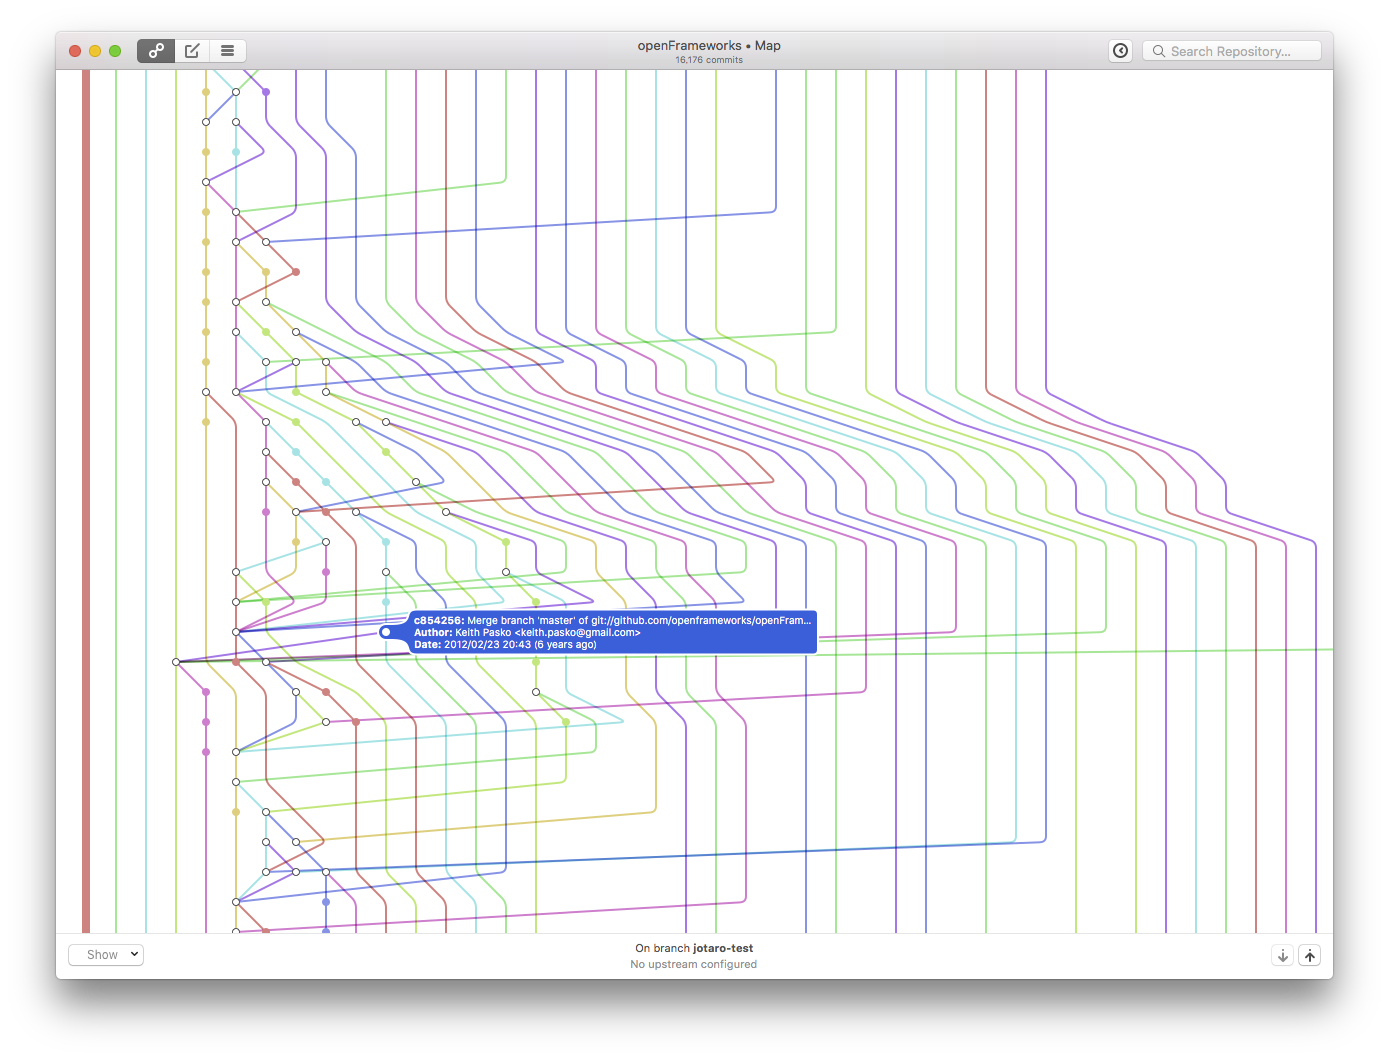Click the jotaro-test branch name label
The height and width of the screenshot is (1059, 1389).
(x=723, y=948)
